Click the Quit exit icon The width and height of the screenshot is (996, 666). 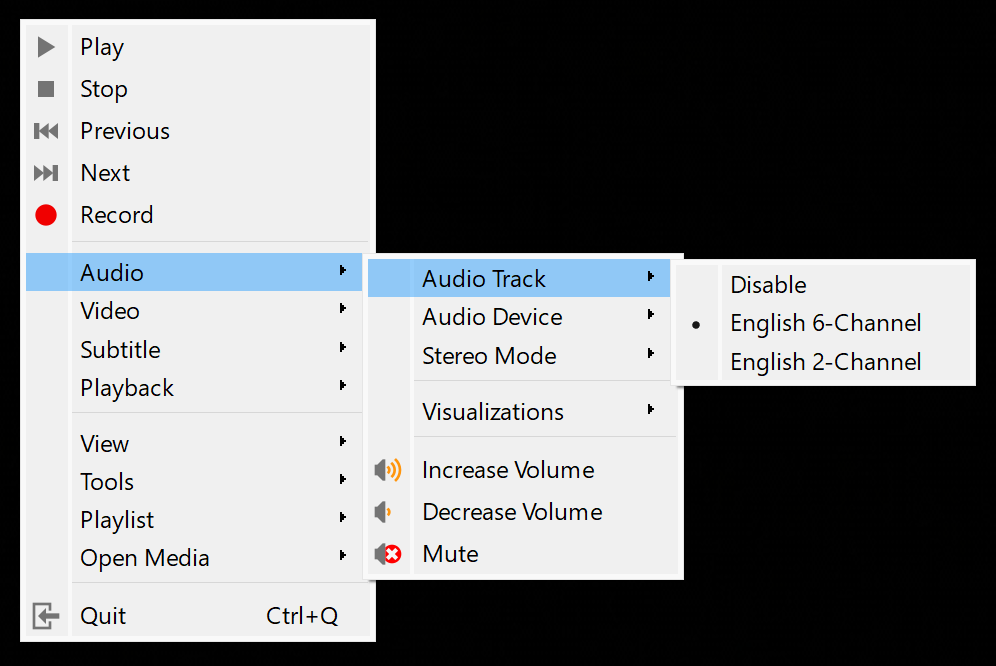point(46,616)
